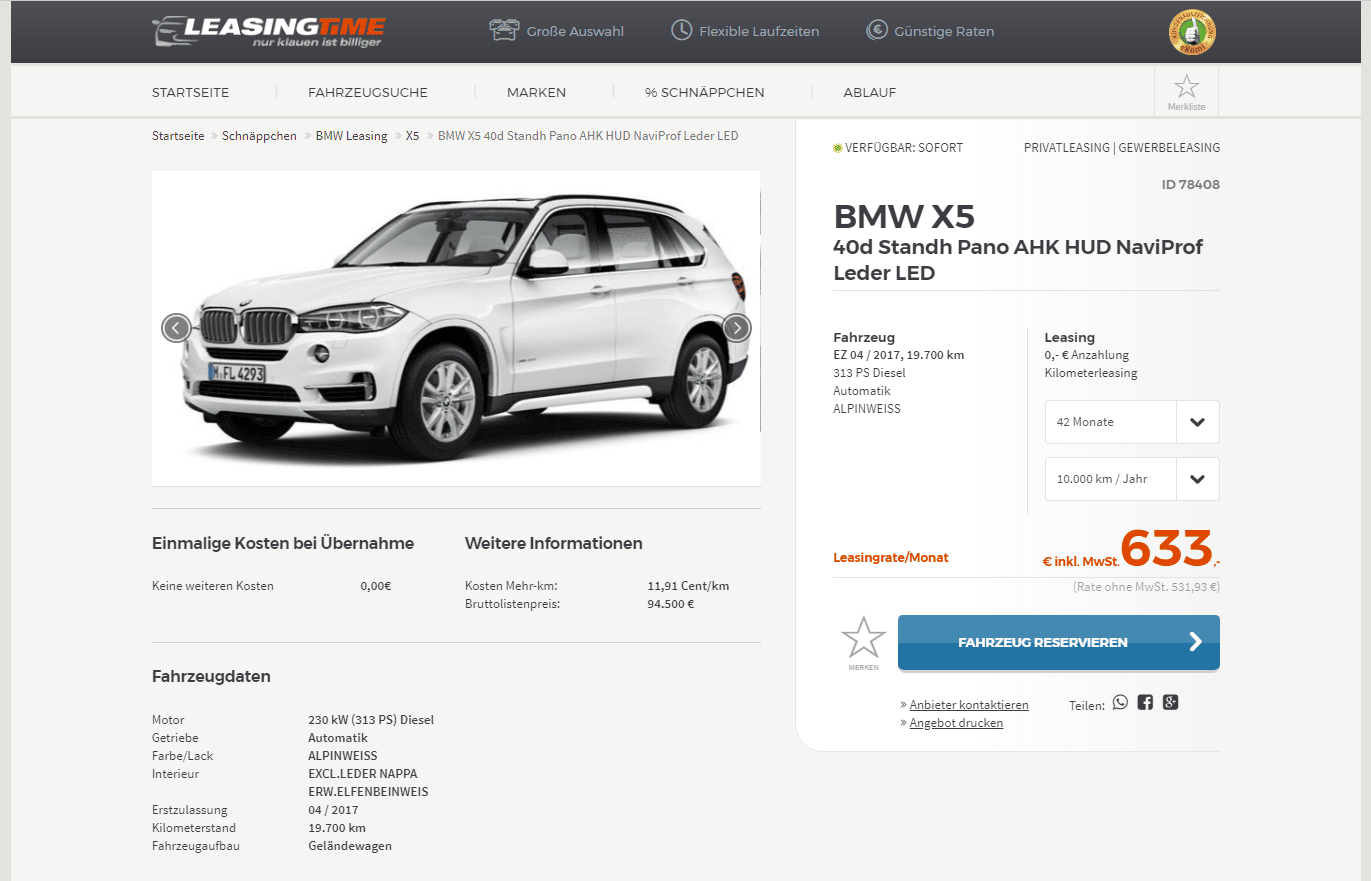Click the BMW X5 heading

[x=904, y=216]
